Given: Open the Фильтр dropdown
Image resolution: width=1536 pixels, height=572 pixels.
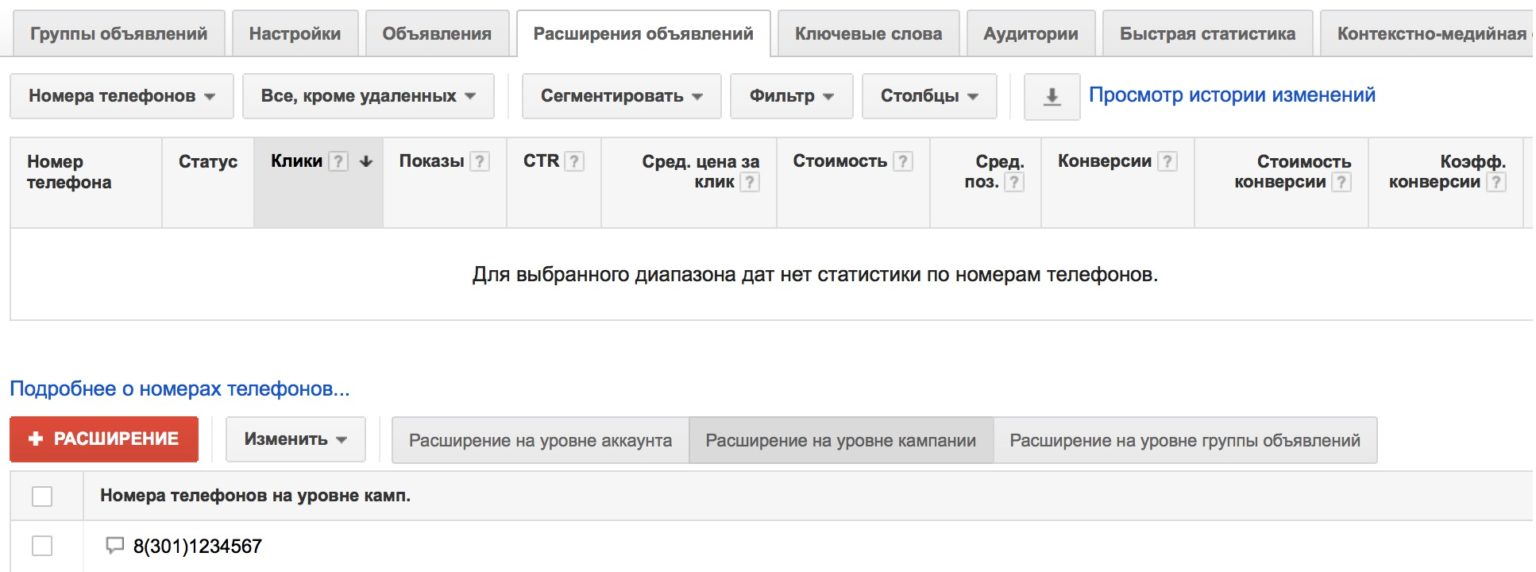Looking at the screenshot, I should [791, 97].
